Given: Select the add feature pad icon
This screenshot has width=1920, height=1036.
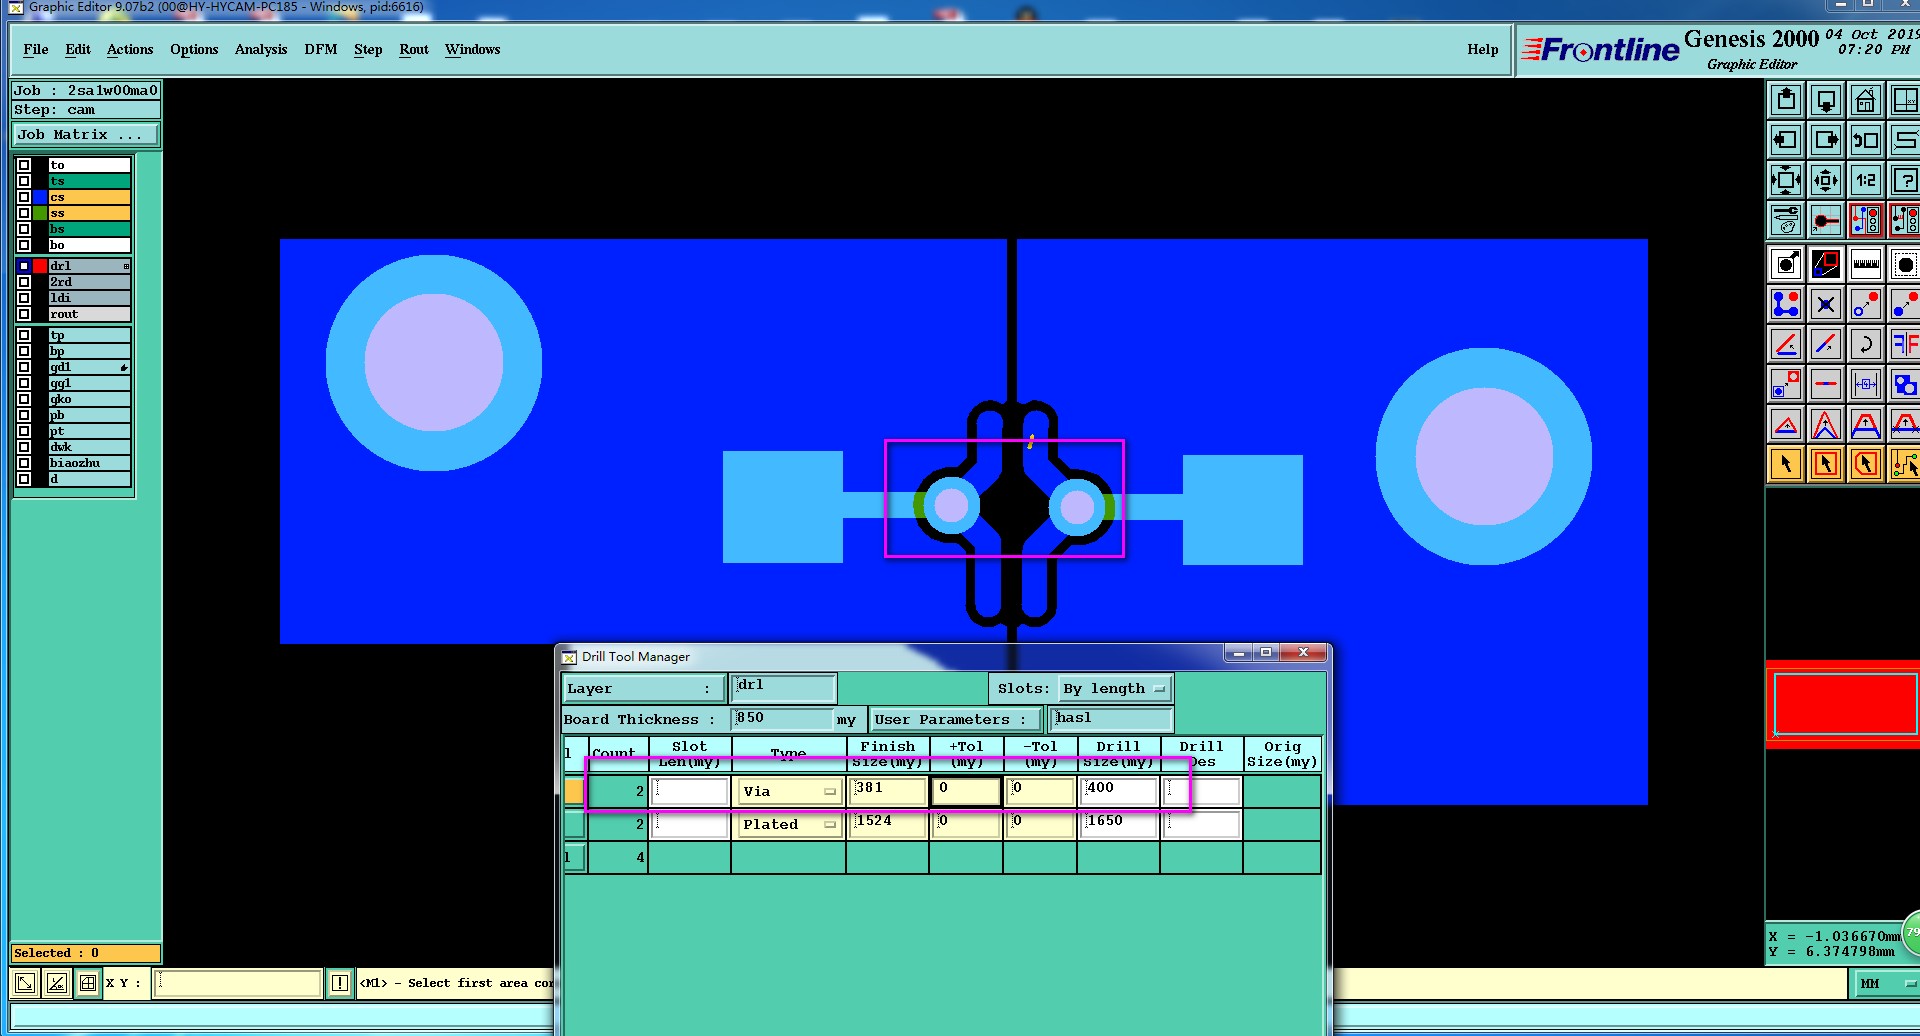Looking at the screenshot, I should point(1786,265).
